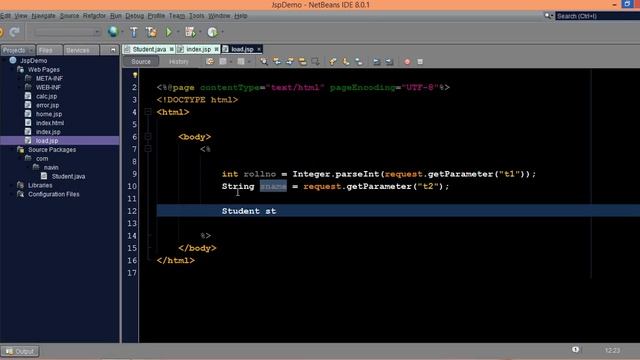The image size is (640, 360).
Task: Select home.jsp in project tree
Action: [x=49, y=114]
